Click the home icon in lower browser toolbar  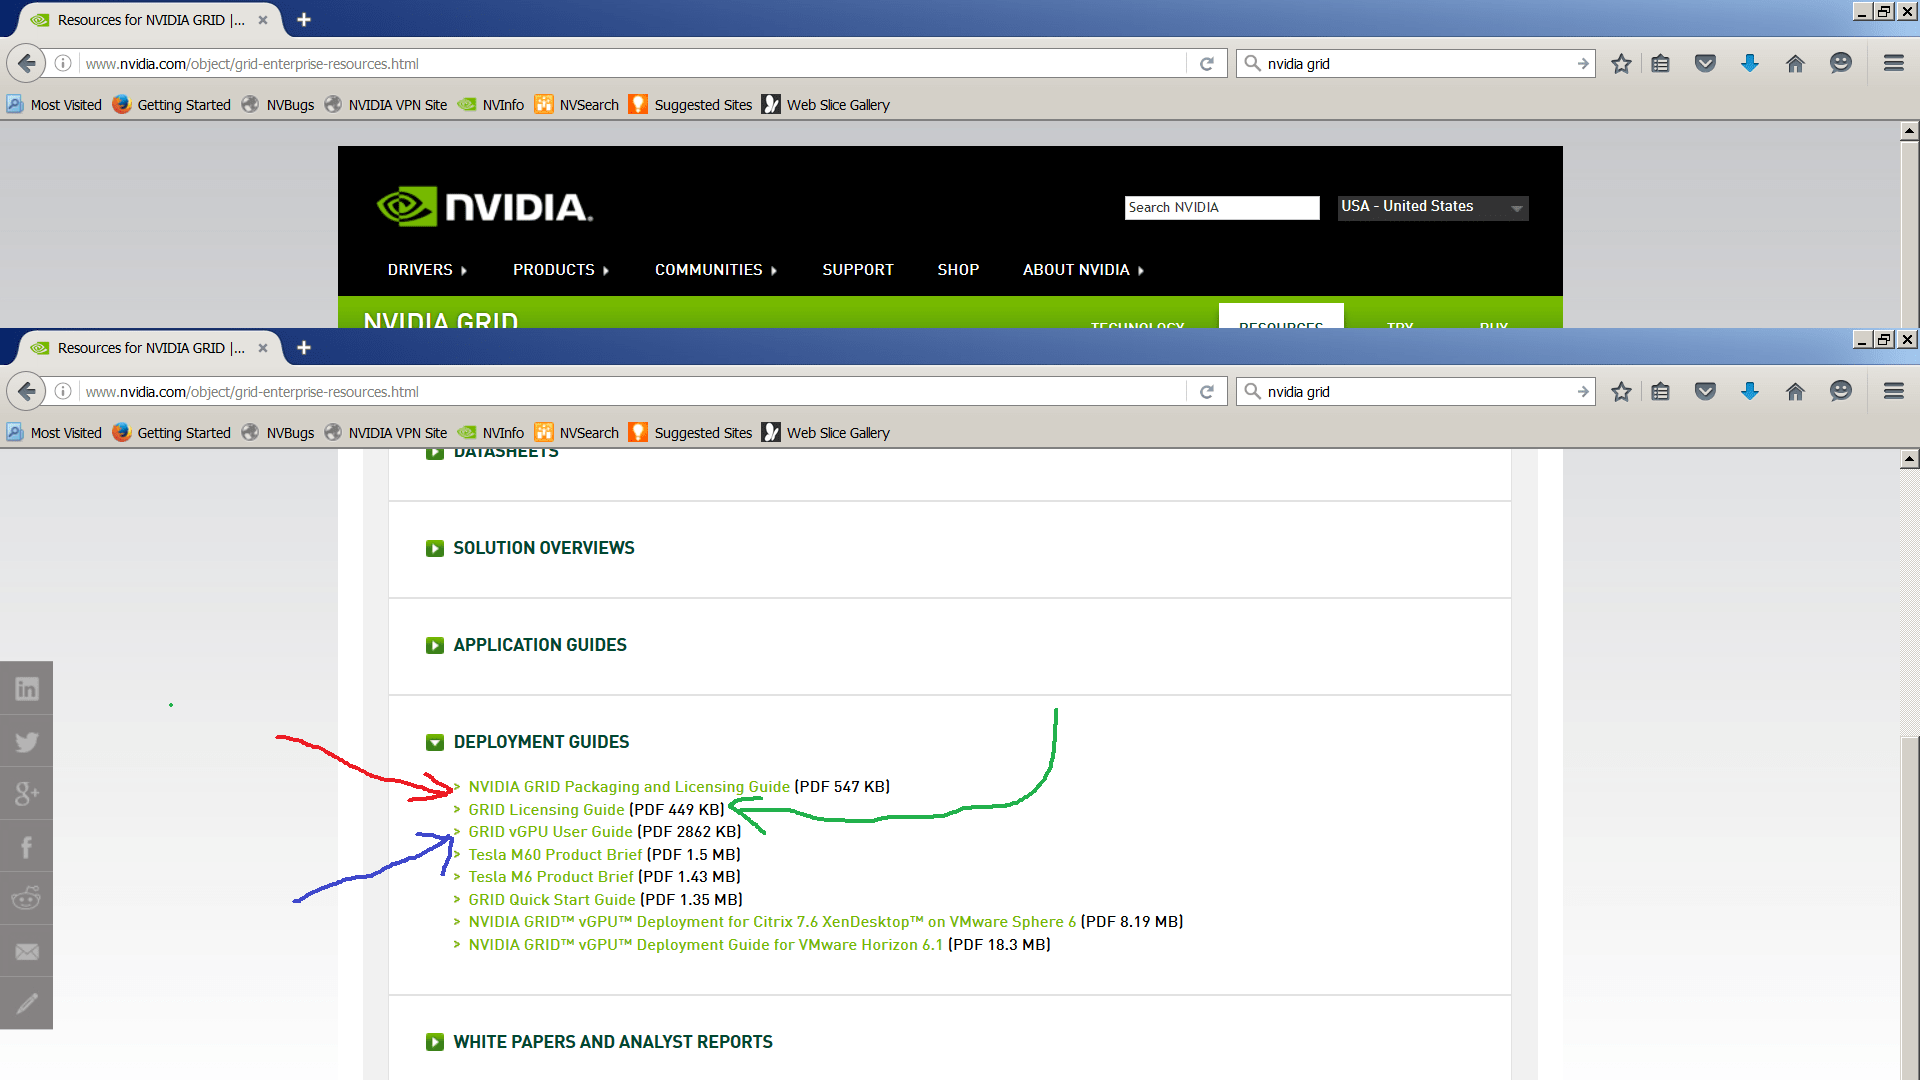coord(1795,391)
